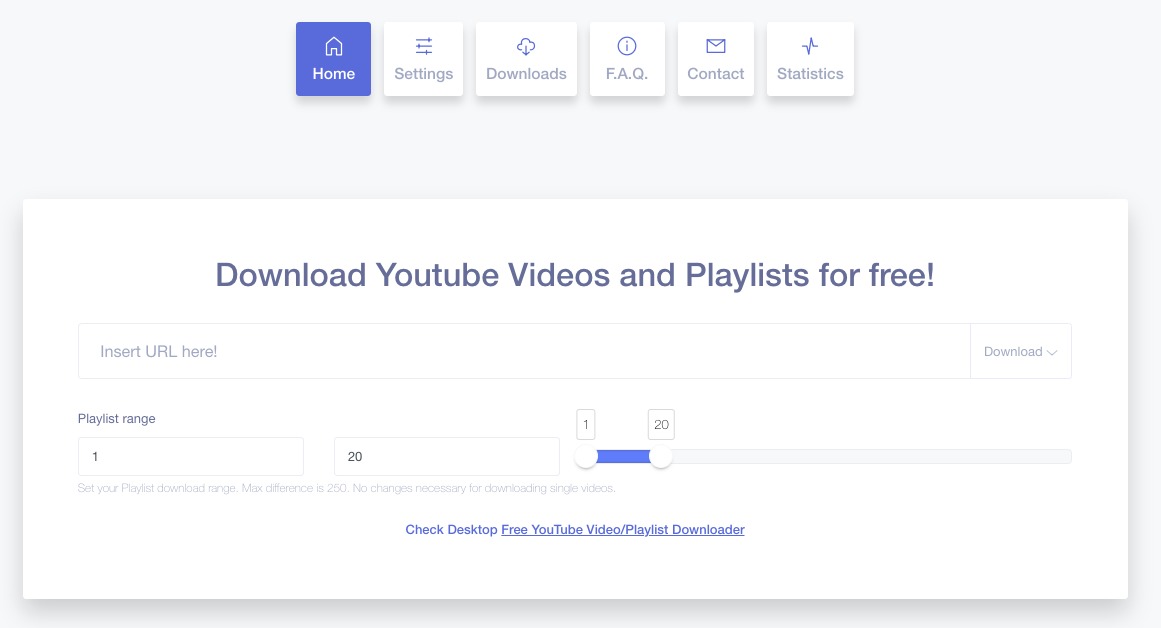Open the Contact tab label
The image size is (1161, 628).
point(715,74)
